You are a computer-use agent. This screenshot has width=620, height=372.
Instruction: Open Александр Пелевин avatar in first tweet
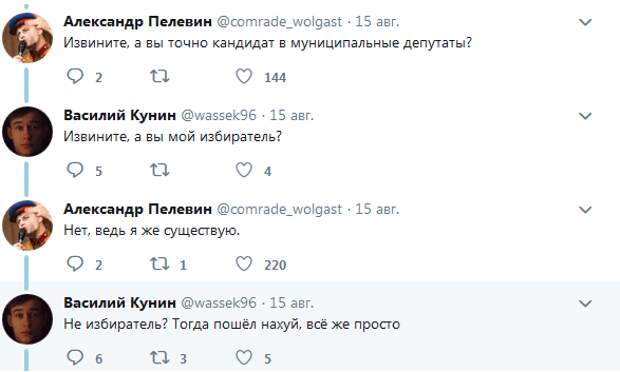[27, 38]
